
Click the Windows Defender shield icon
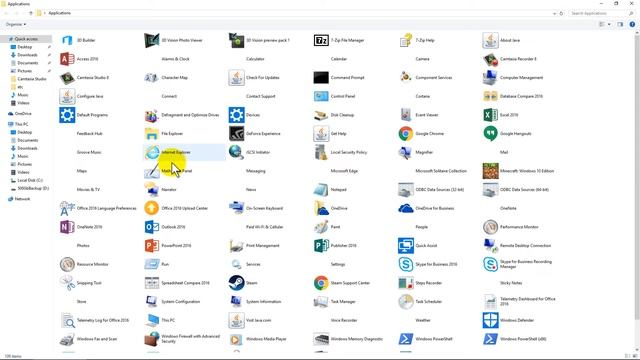click(x=490, y=320)
